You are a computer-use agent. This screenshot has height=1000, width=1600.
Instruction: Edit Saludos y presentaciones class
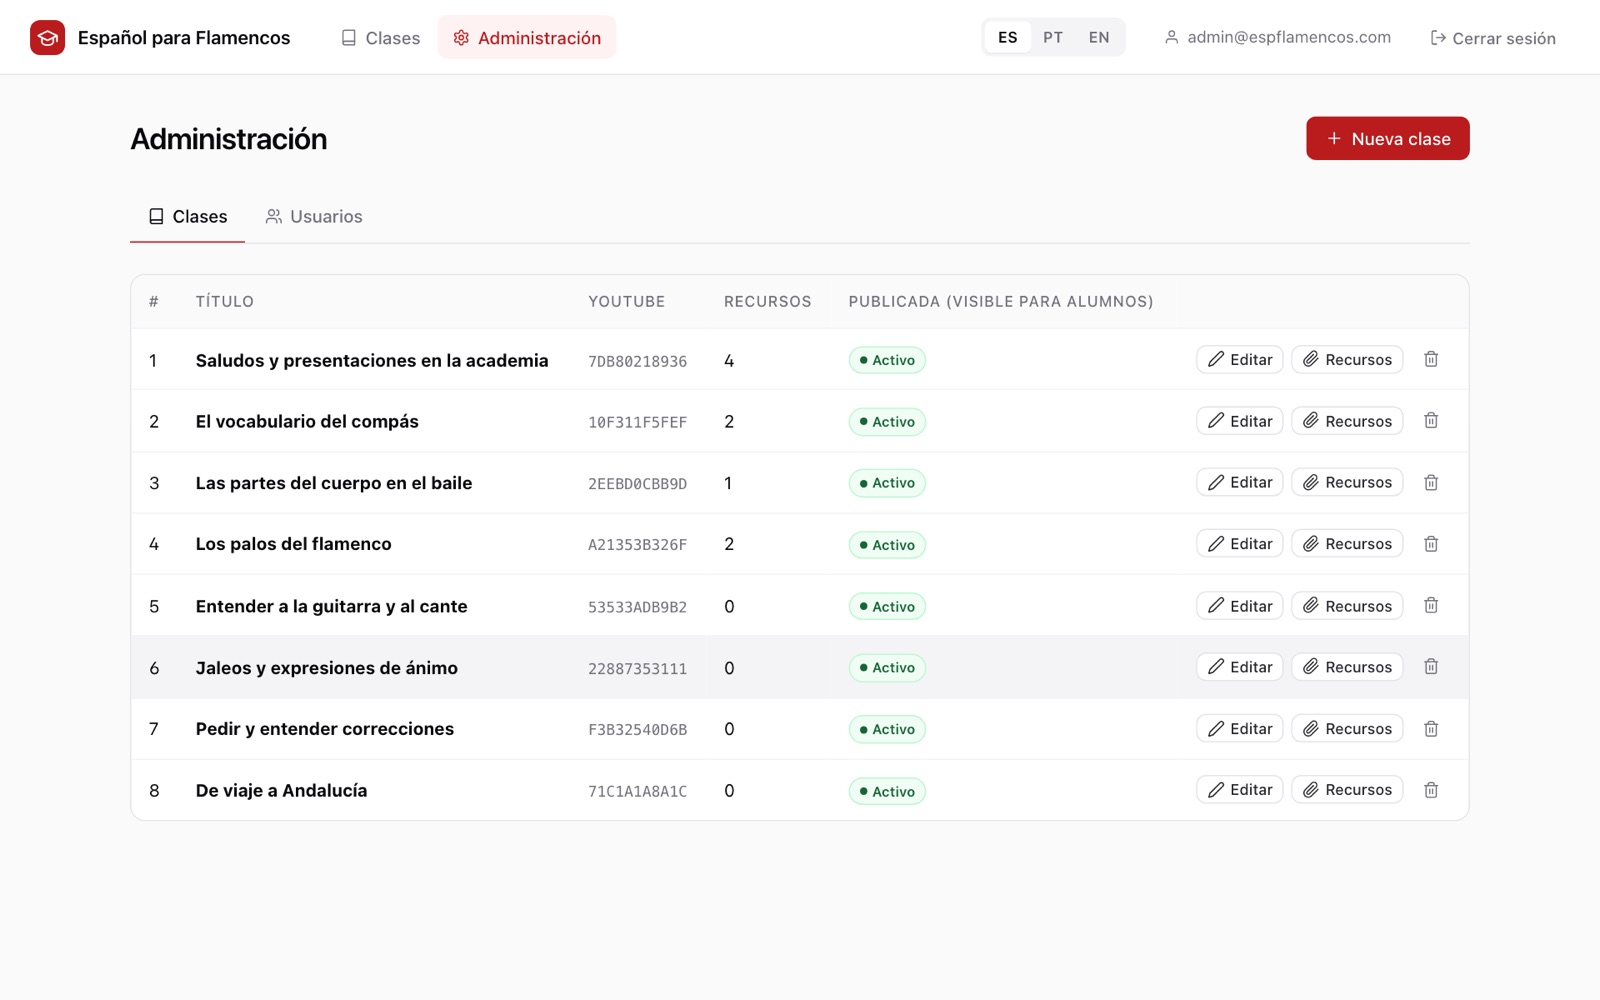click(1240, 360)
